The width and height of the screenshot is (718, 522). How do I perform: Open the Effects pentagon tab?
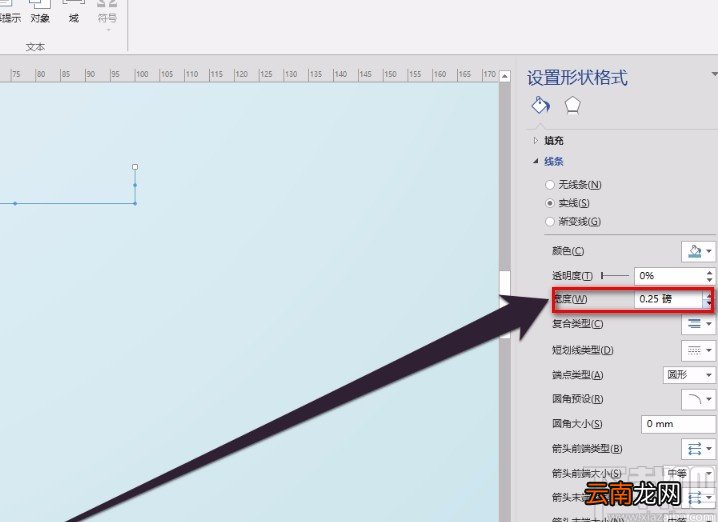click(x=572, y=105)
